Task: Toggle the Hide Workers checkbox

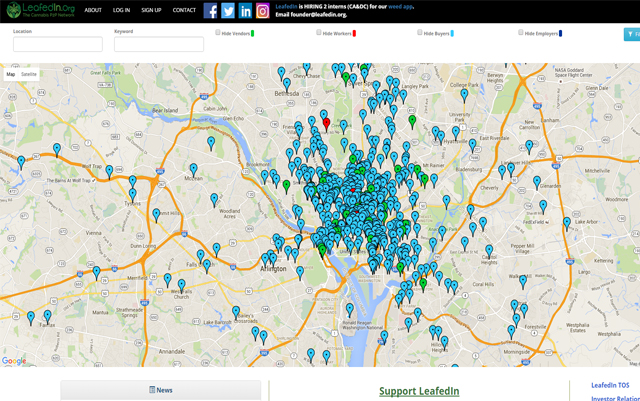Action: coord(319,33)
